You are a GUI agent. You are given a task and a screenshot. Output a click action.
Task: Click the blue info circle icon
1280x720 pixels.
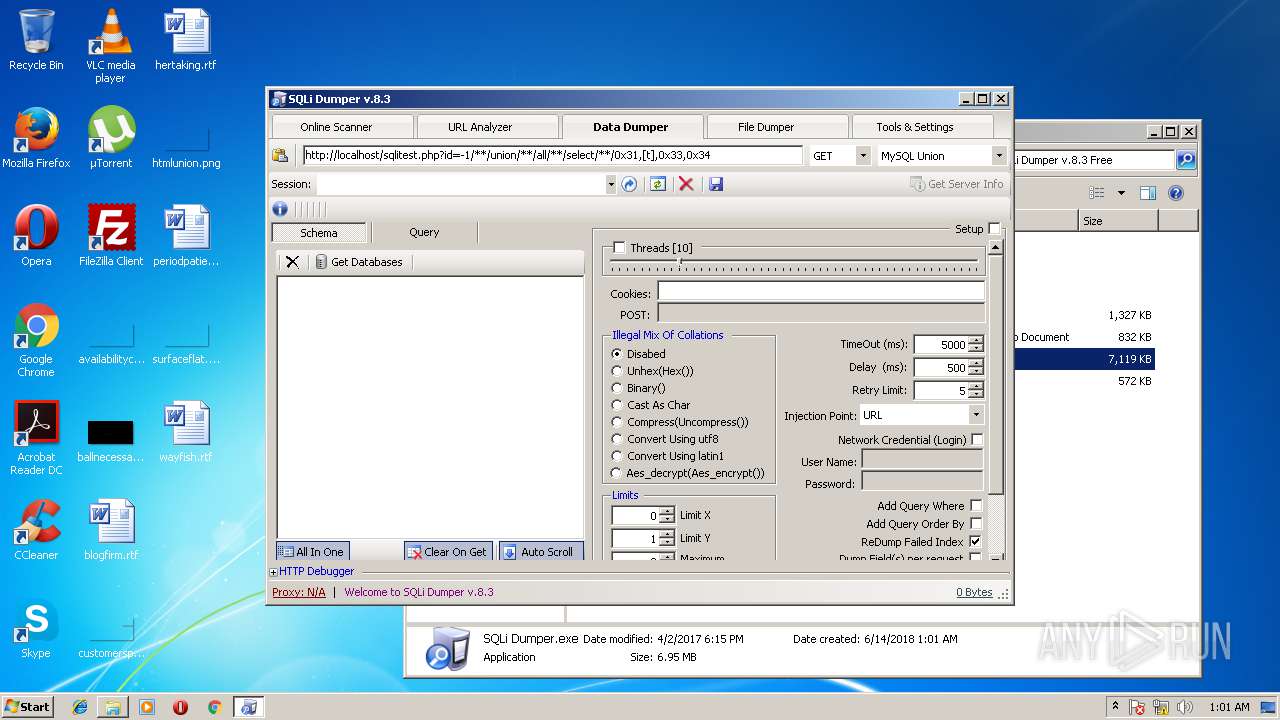click(280, 209)
